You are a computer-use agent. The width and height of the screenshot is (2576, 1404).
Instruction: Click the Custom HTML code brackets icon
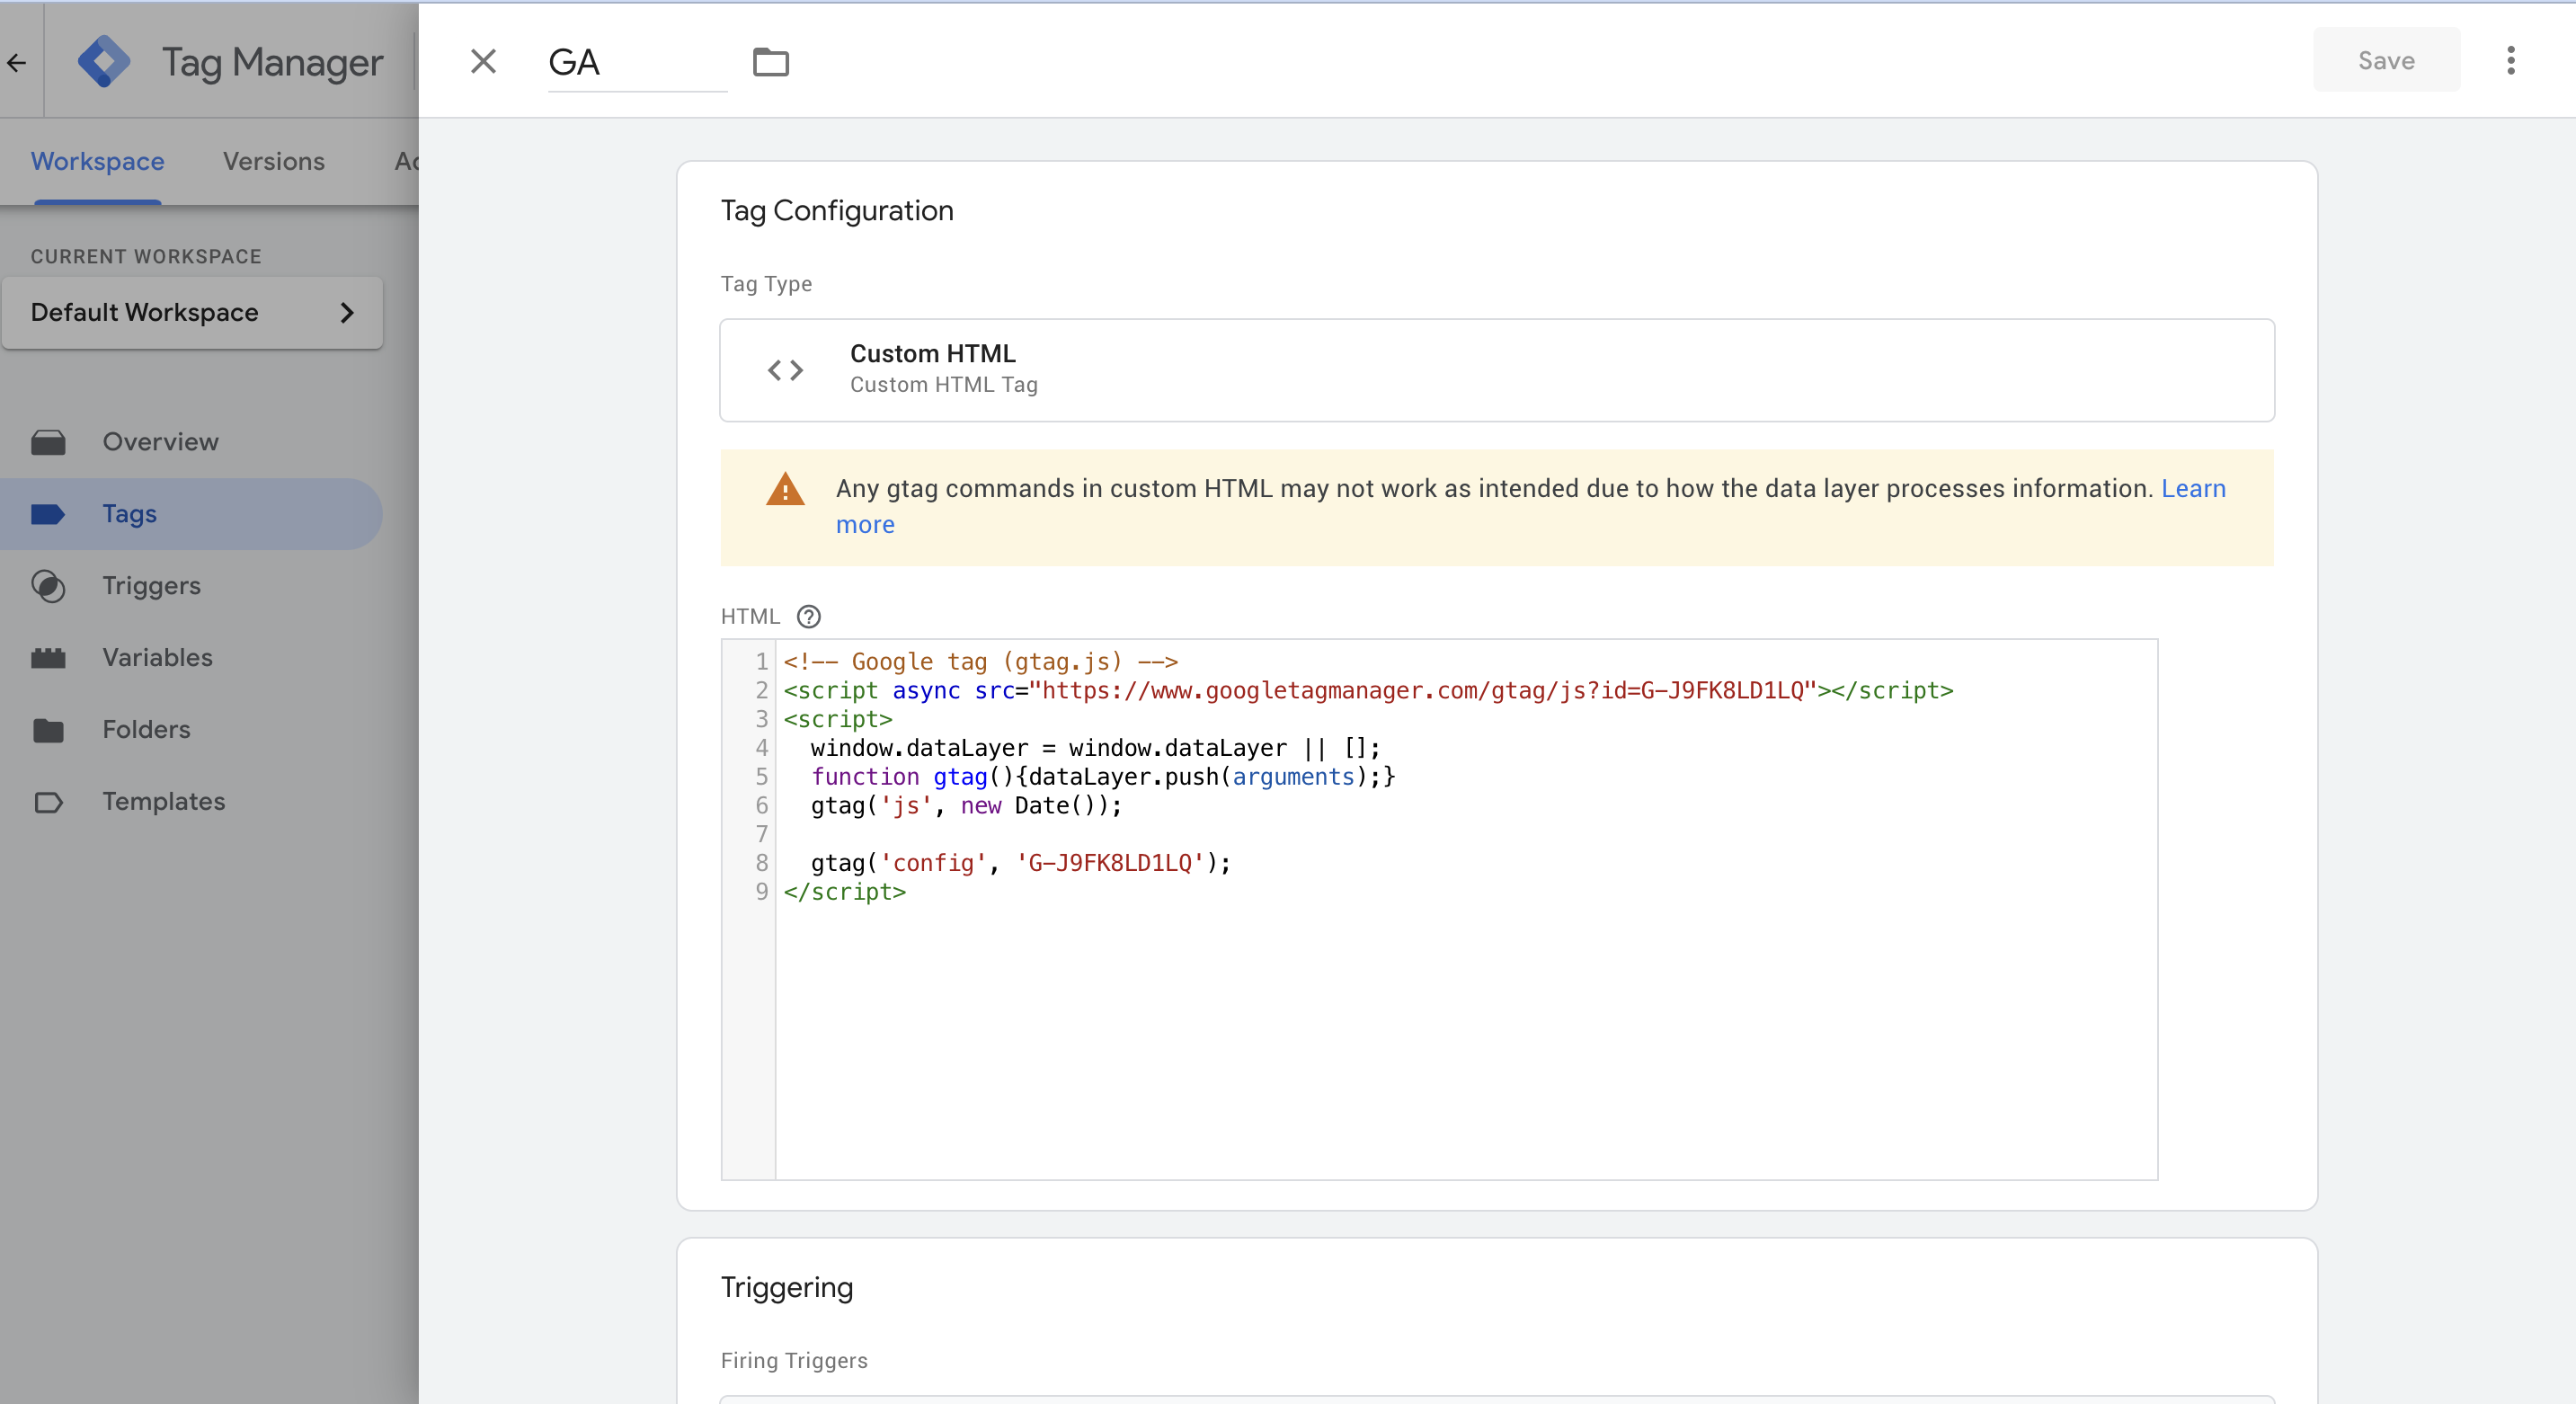point(785,370)
